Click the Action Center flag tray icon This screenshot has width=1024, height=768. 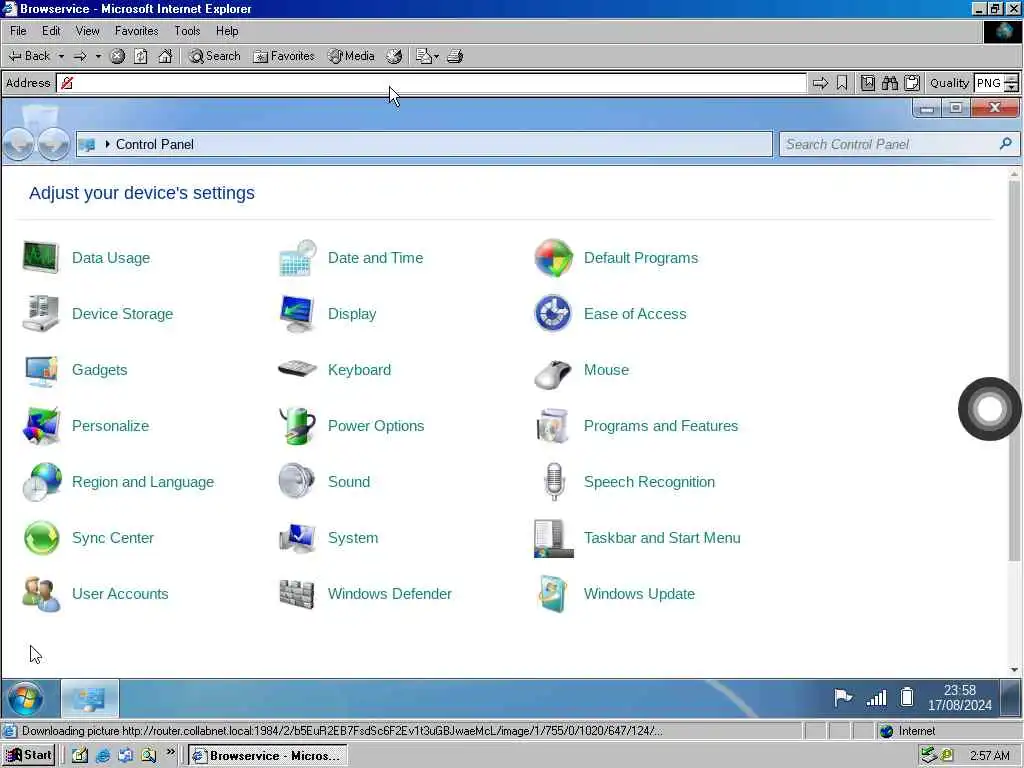pos(842,697)
